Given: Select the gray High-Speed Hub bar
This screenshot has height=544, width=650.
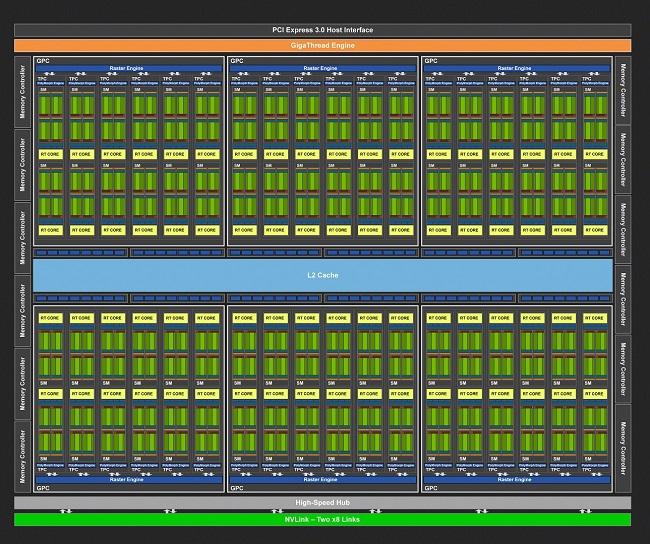Looking at the screenshot, I should 323,503.
